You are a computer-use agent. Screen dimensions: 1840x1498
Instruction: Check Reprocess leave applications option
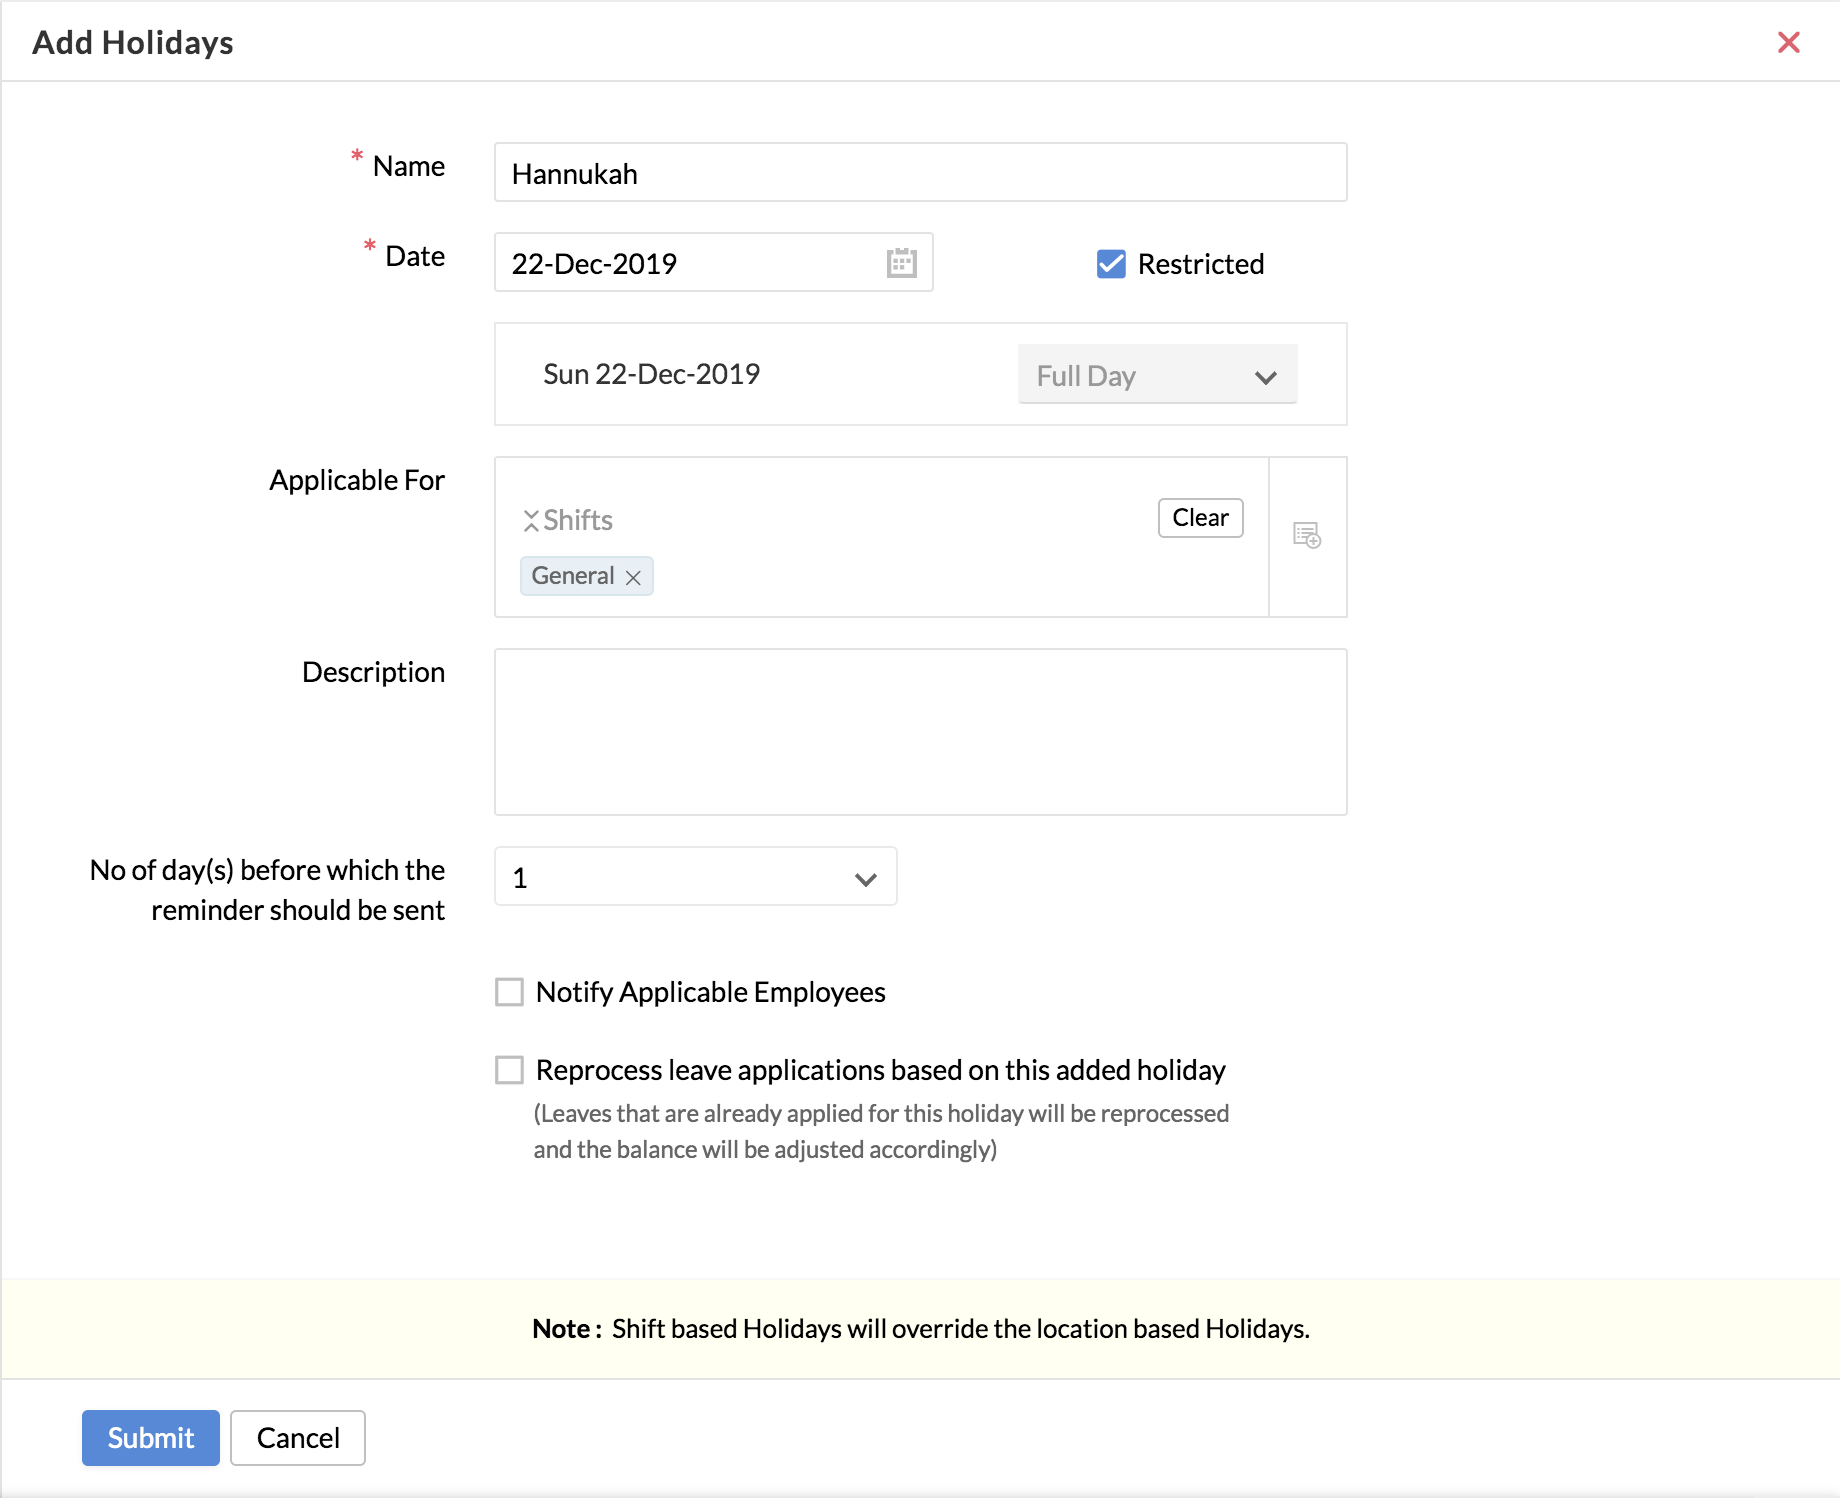[510, 1070]
